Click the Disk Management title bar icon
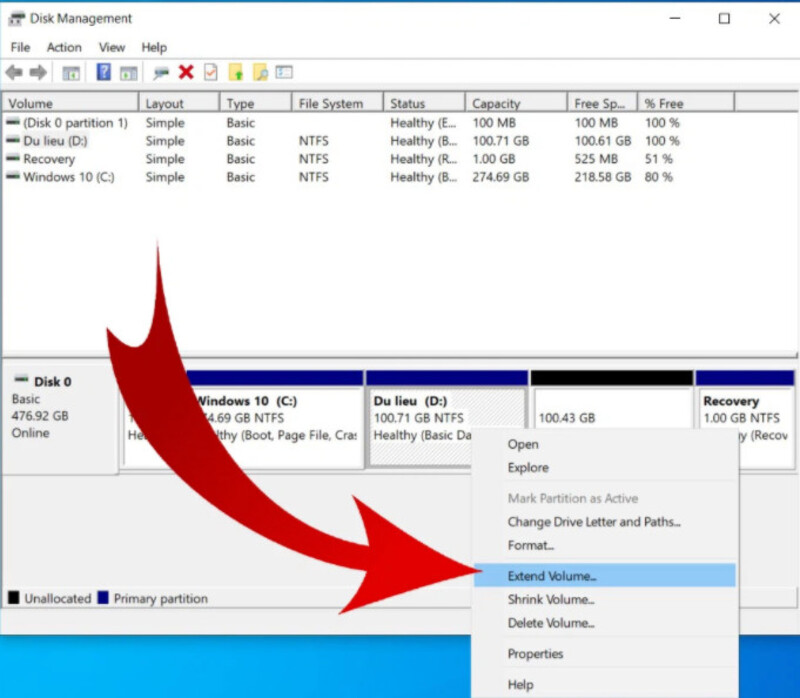This screenshot has height=698, width=800. (16, 19)
